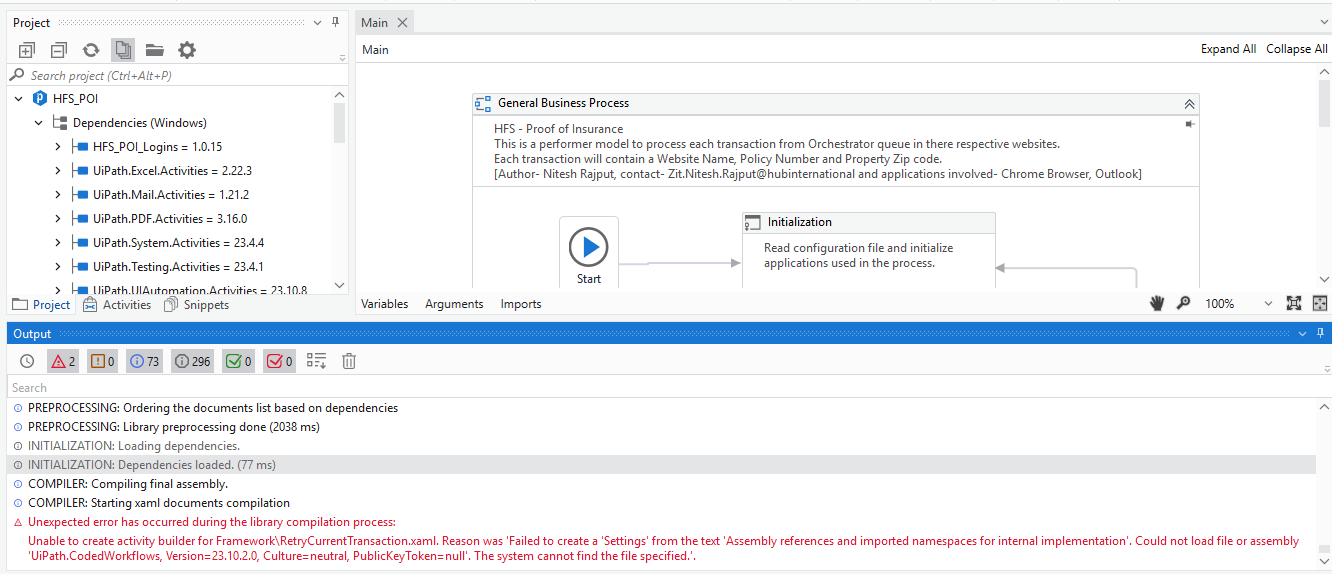The width and height of the screenshot is (1332, 574).
Task: Click the Main breadcrumb in designer
Action: pos(375,49)
